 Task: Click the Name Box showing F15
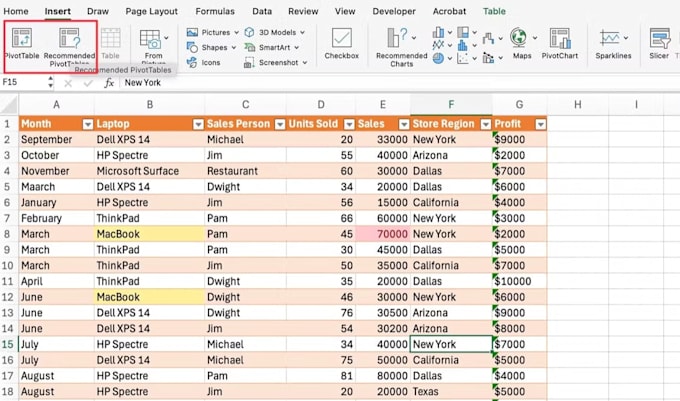(x=24, y=82)
